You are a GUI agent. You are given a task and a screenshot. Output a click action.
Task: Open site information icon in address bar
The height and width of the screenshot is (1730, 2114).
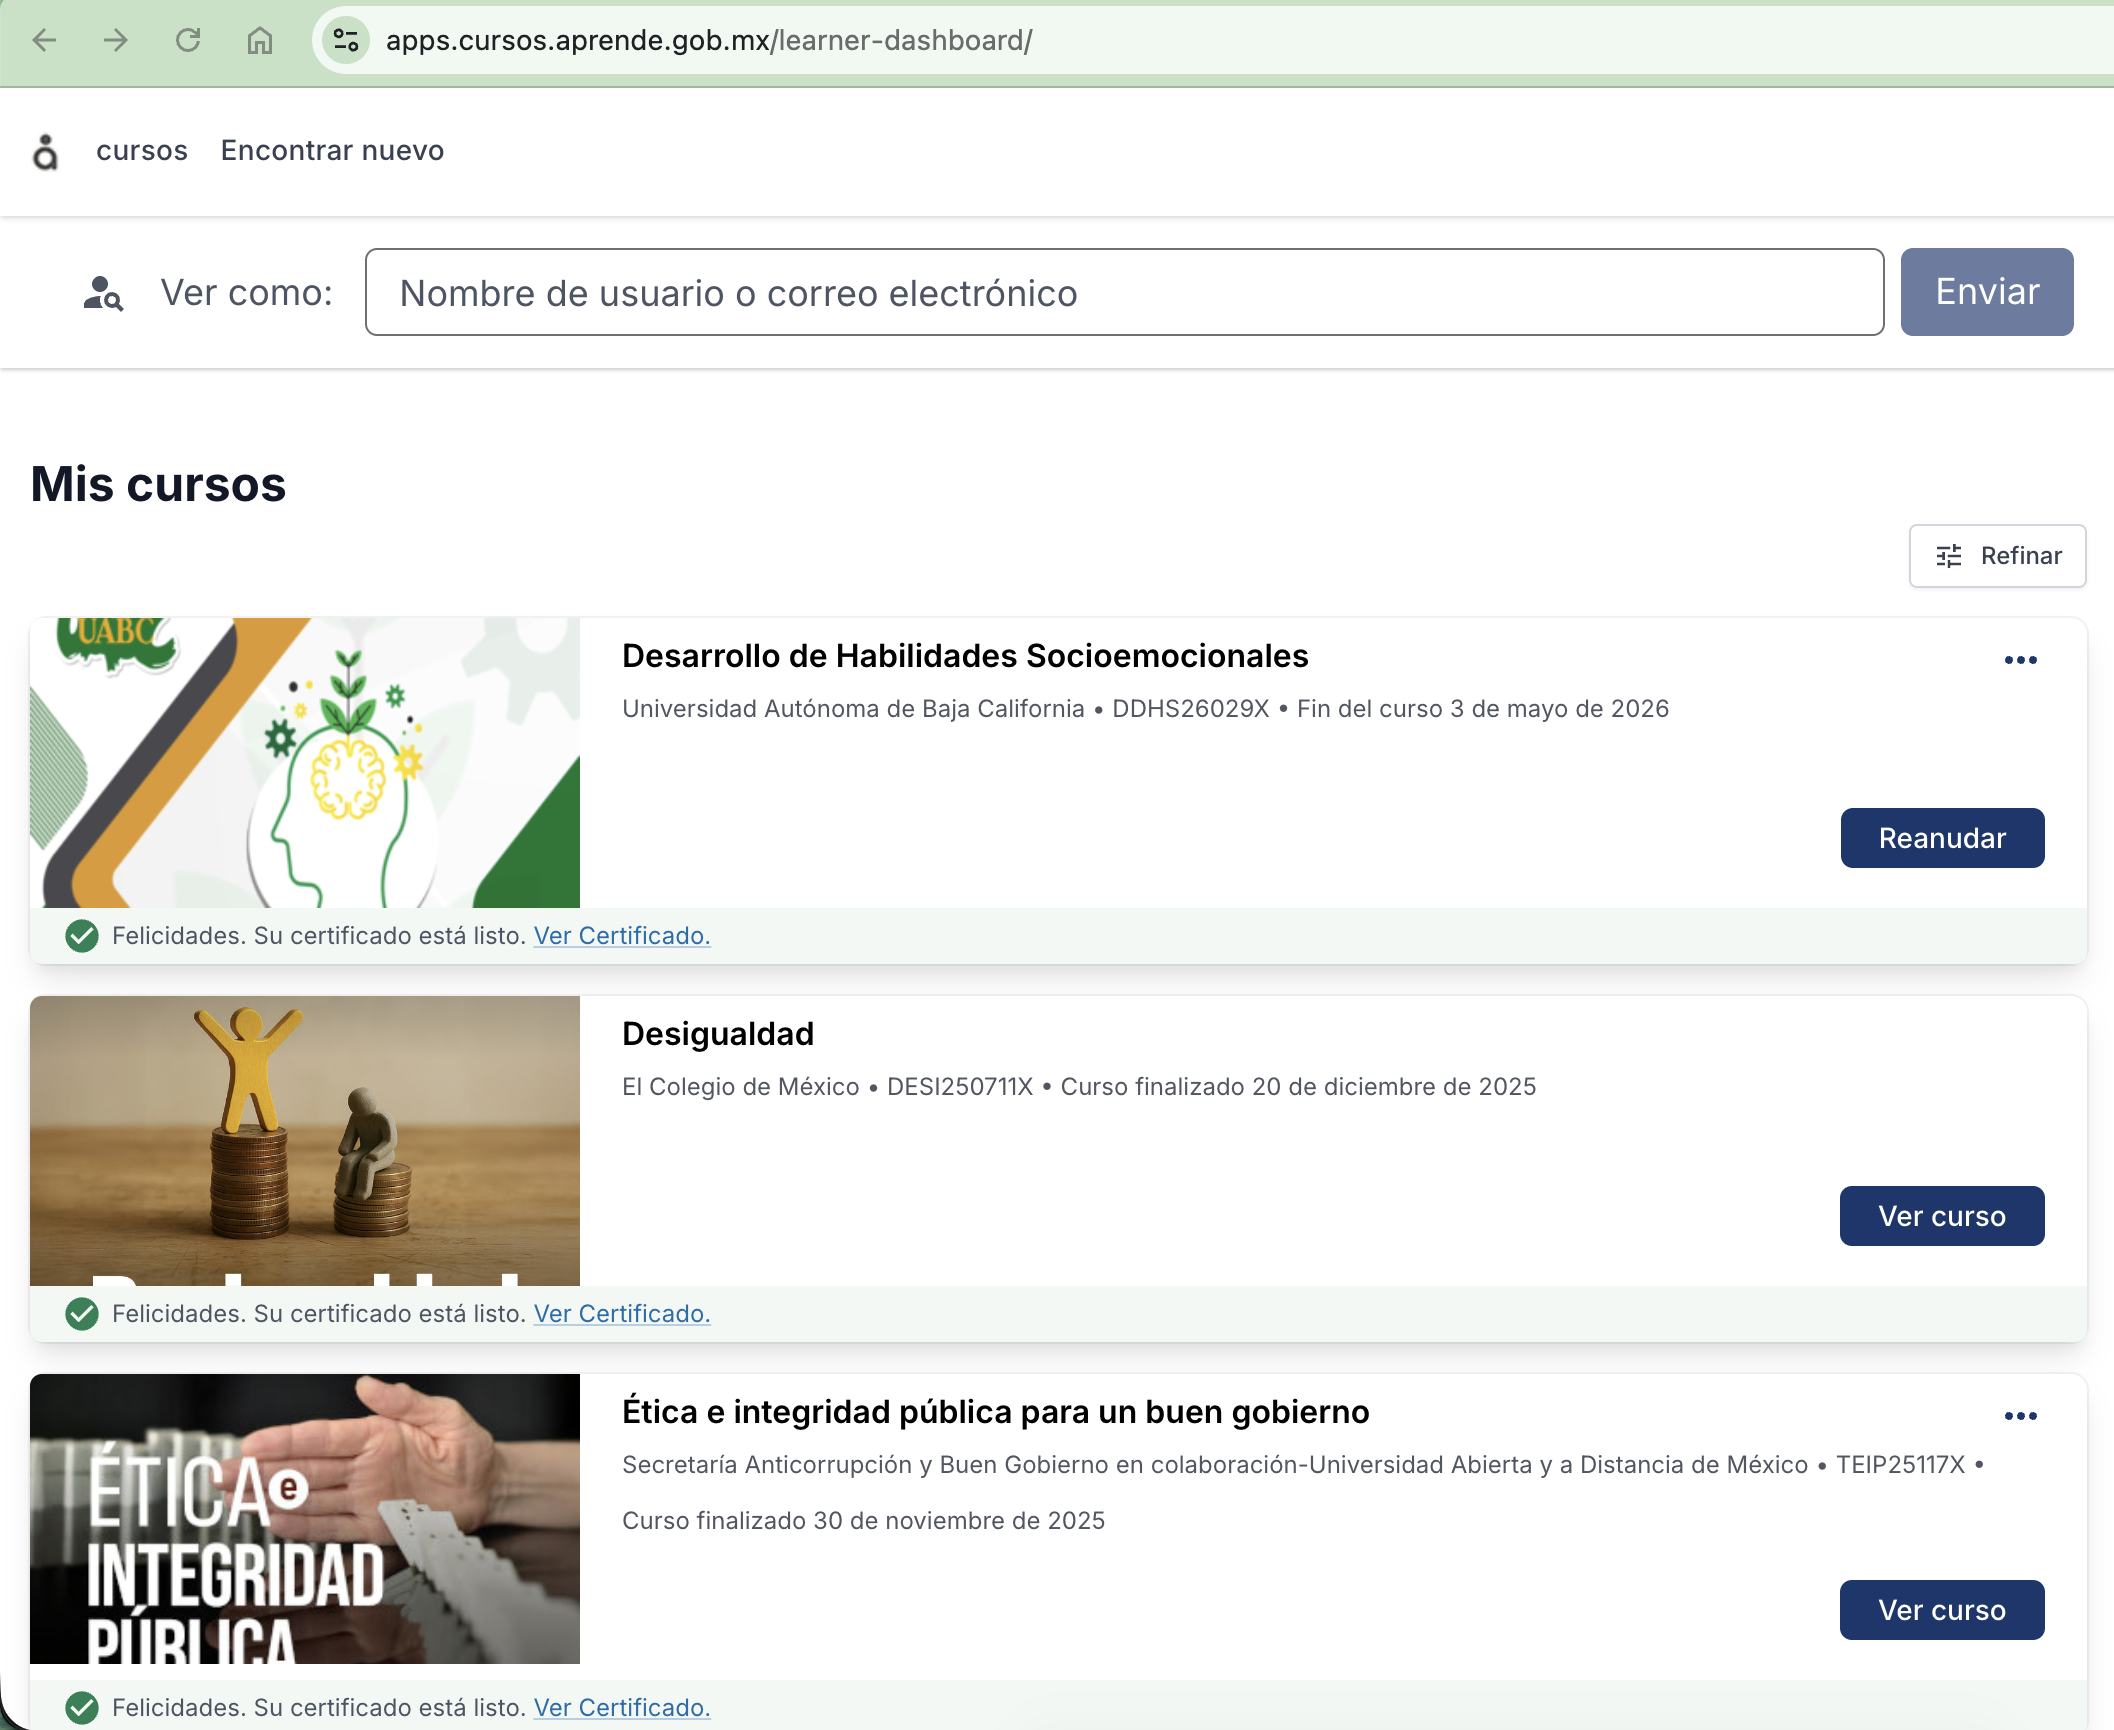pos(346,40)
